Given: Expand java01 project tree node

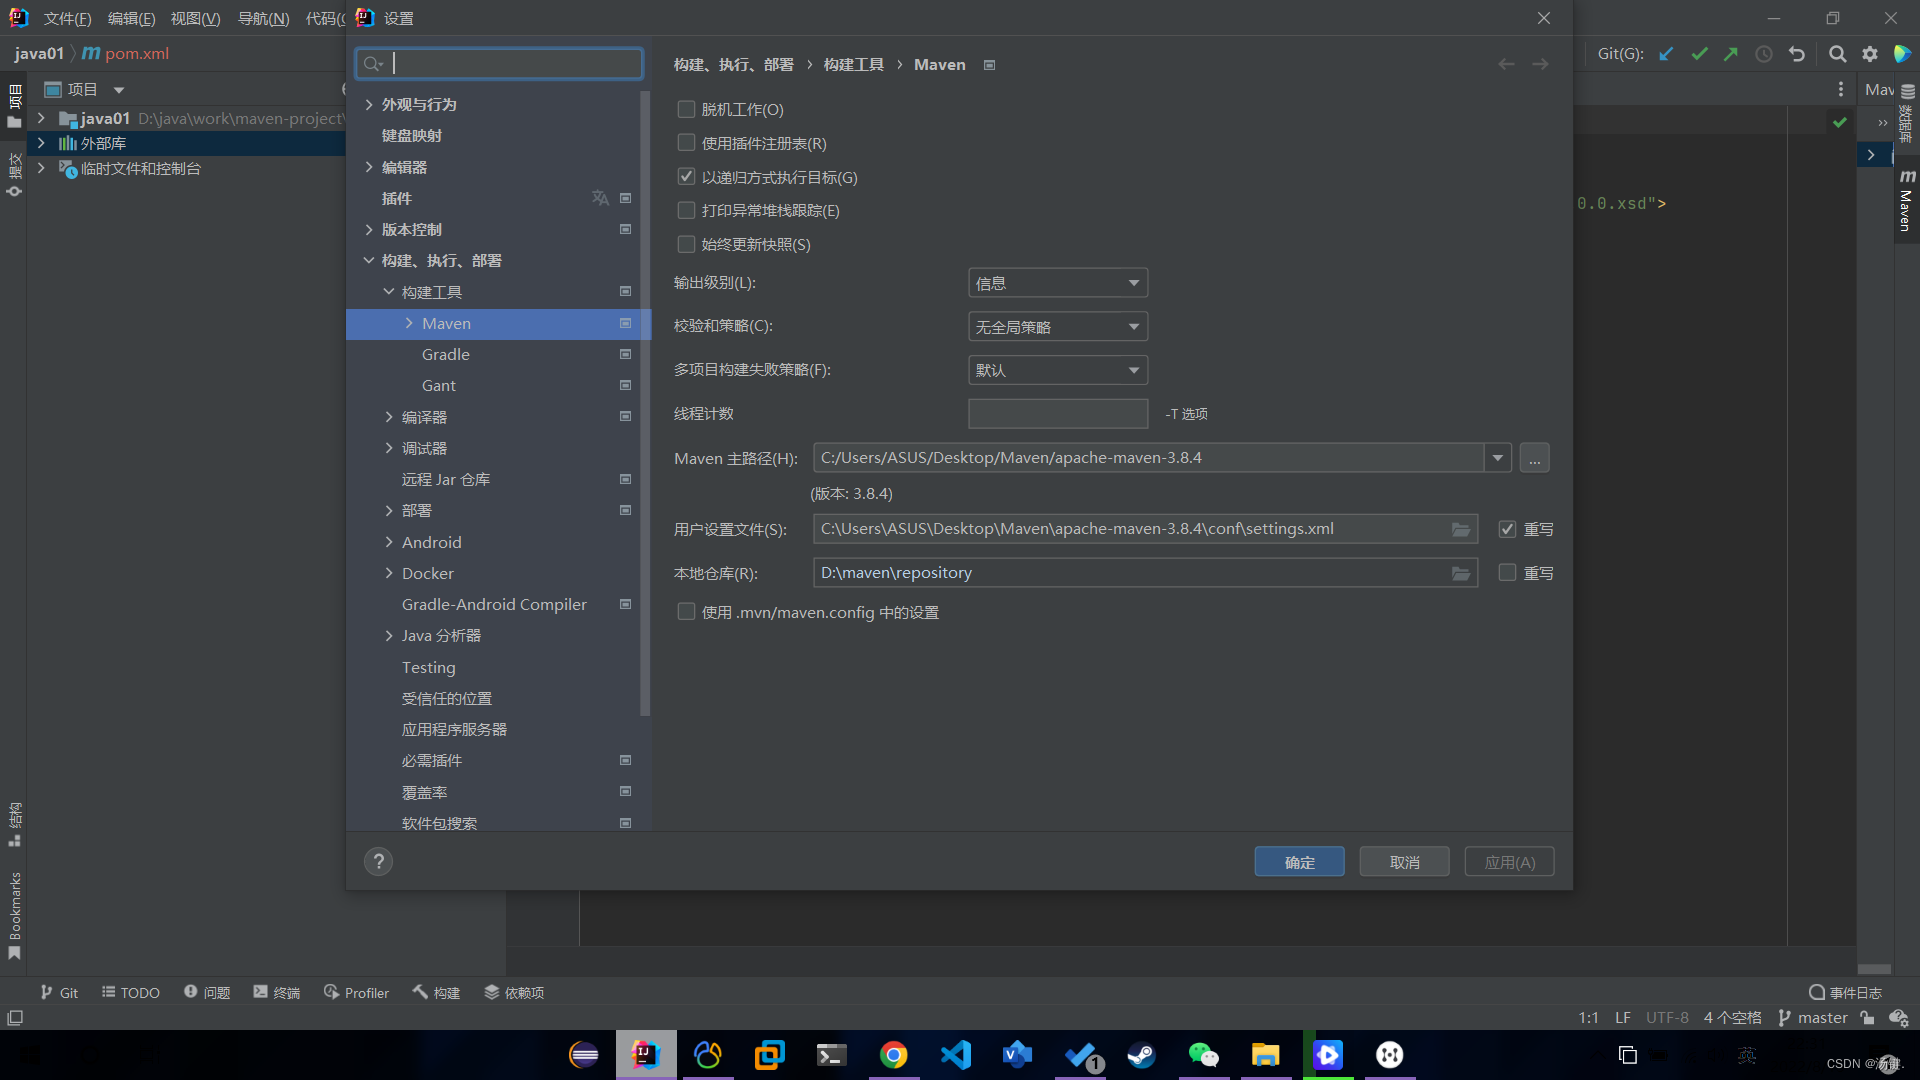Looking at the screenshot, I should pos(41,118).
